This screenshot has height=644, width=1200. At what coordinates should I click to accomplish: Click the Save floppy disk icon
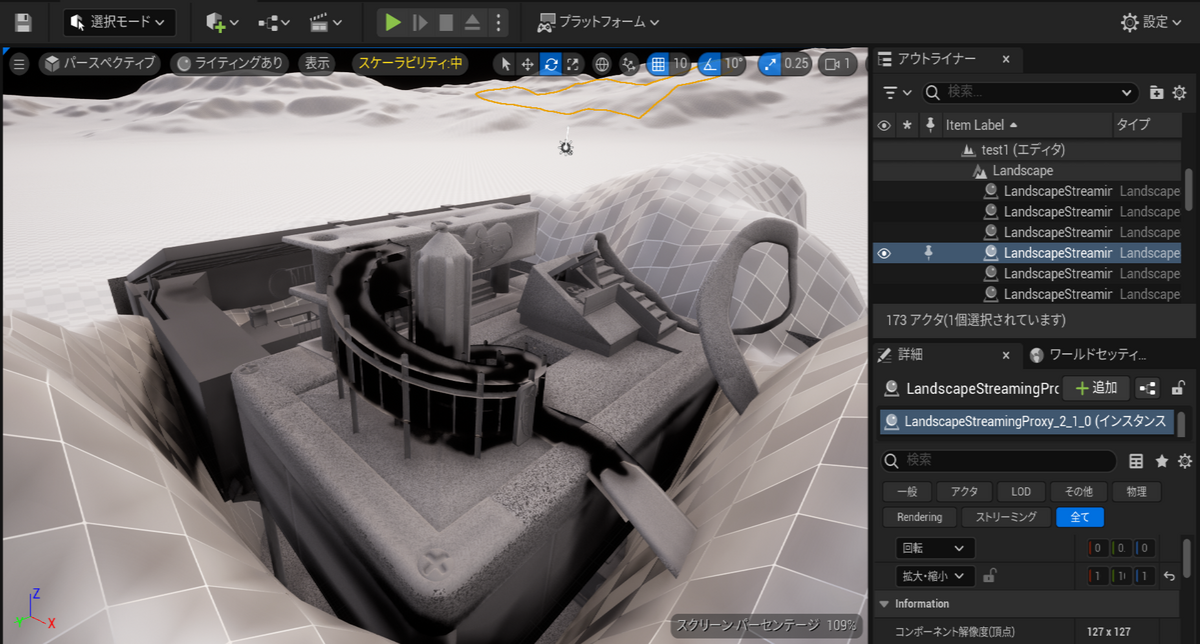click(22, 22)
